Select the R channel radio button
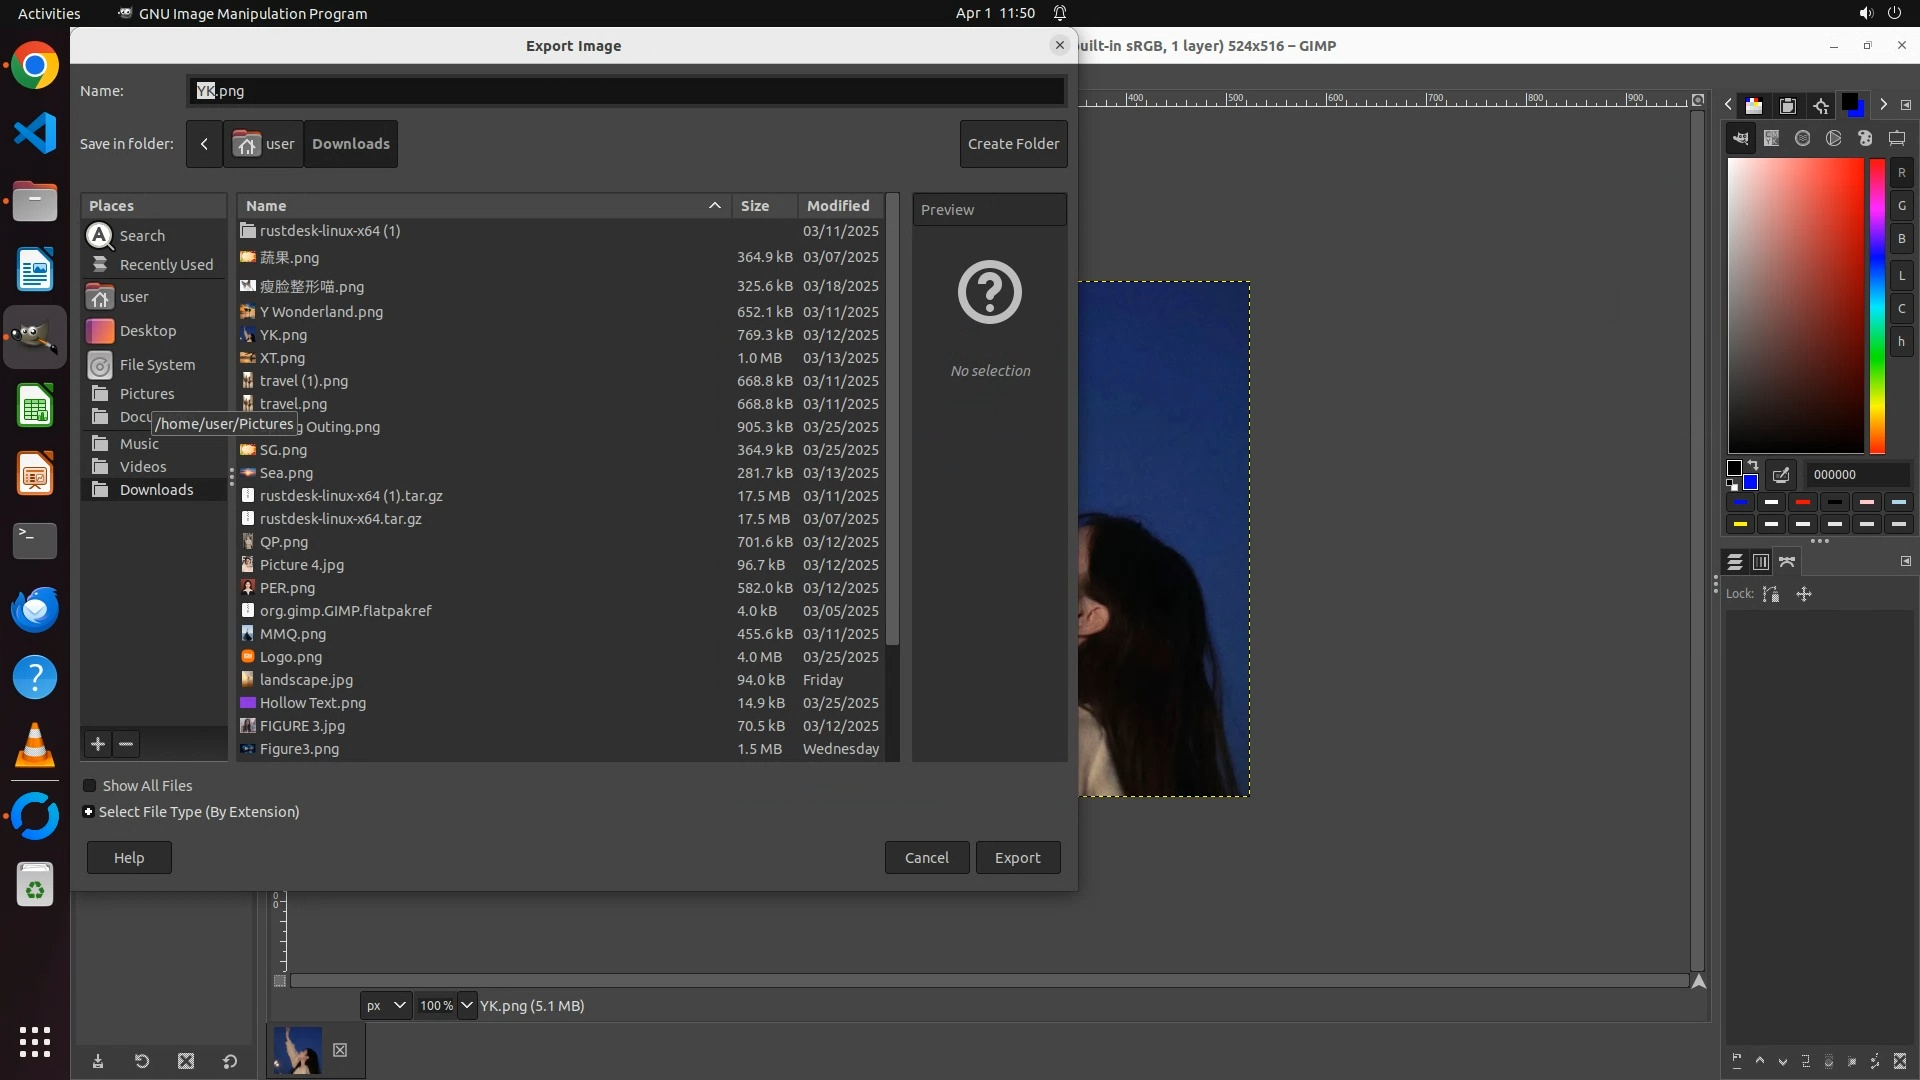 coord(1901,173)
